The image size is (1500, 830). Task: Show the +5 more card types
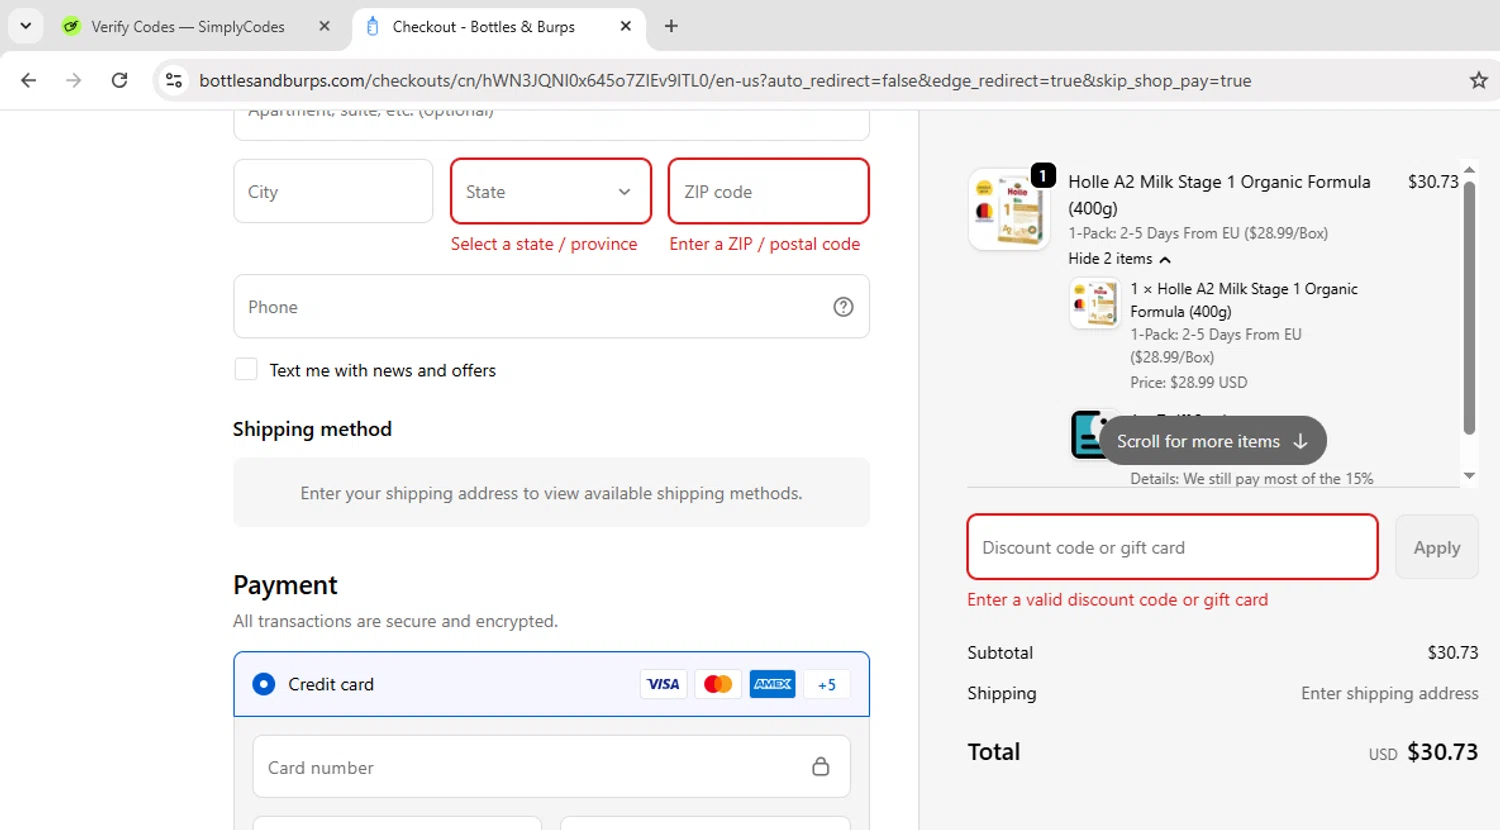pos(826,684)
